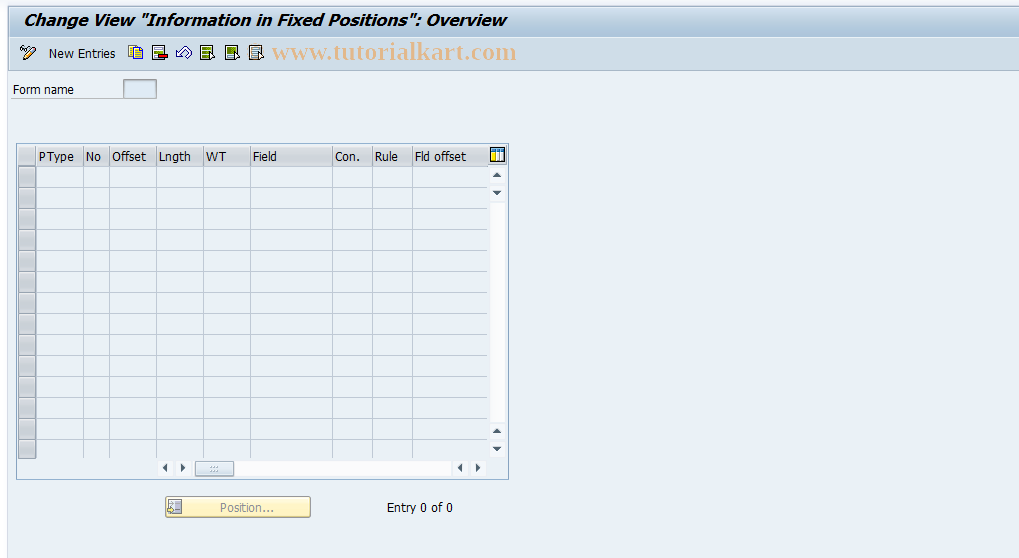Screen dimensions: 1019x558
Task: Click the Lngth column header
Action: tap(179, 157)
